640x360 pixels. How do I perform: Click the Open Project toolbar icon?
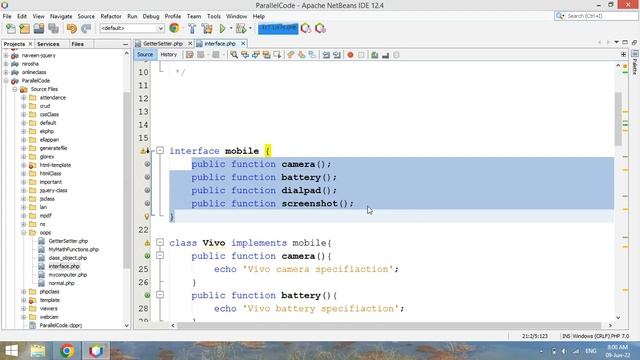coord(39,29)
